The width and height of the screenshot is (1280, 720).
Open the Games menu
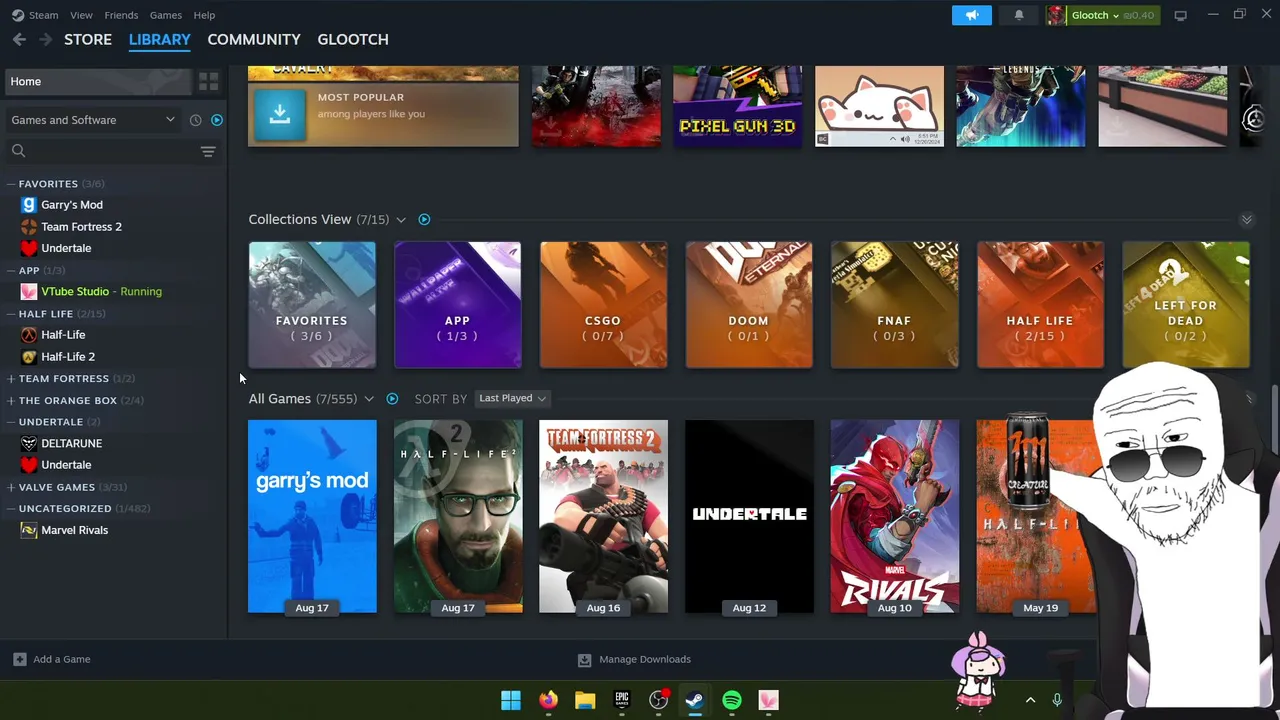coord(165,15)
